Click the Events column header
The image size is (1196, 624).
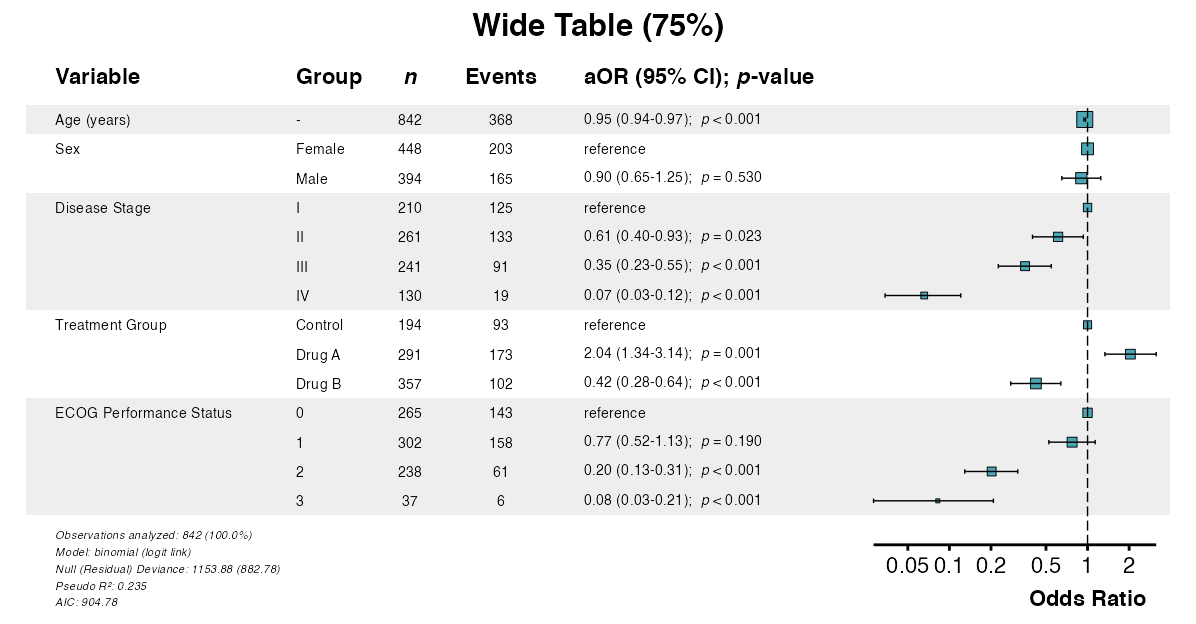[x=501, y=77]
